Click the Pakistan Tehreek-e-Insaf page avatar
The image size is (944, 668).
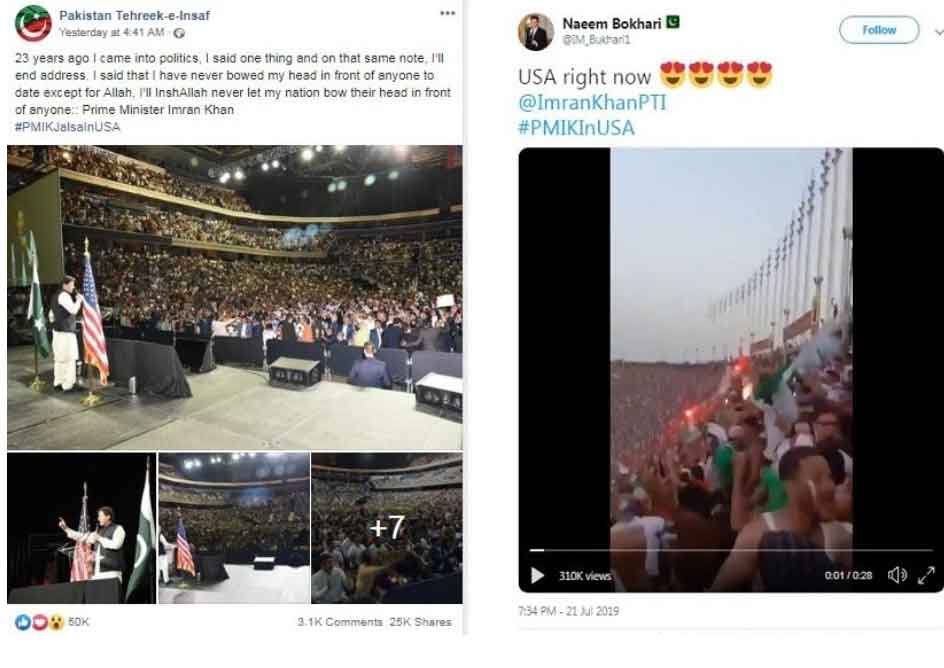pos(33,22)
